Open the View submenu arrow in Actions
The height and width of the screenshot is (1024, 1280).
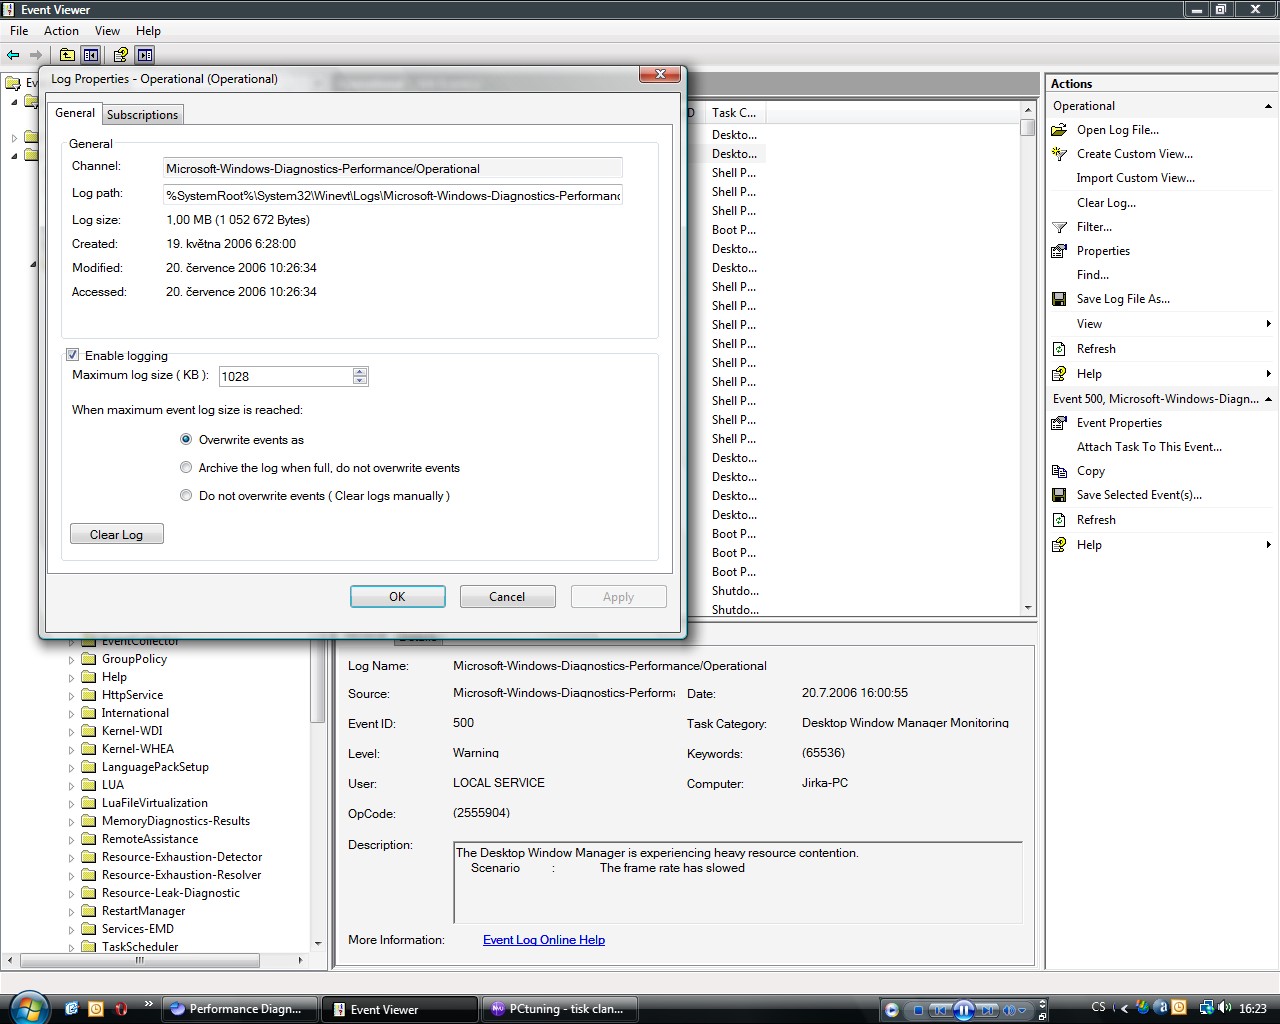click(1268, 324)
